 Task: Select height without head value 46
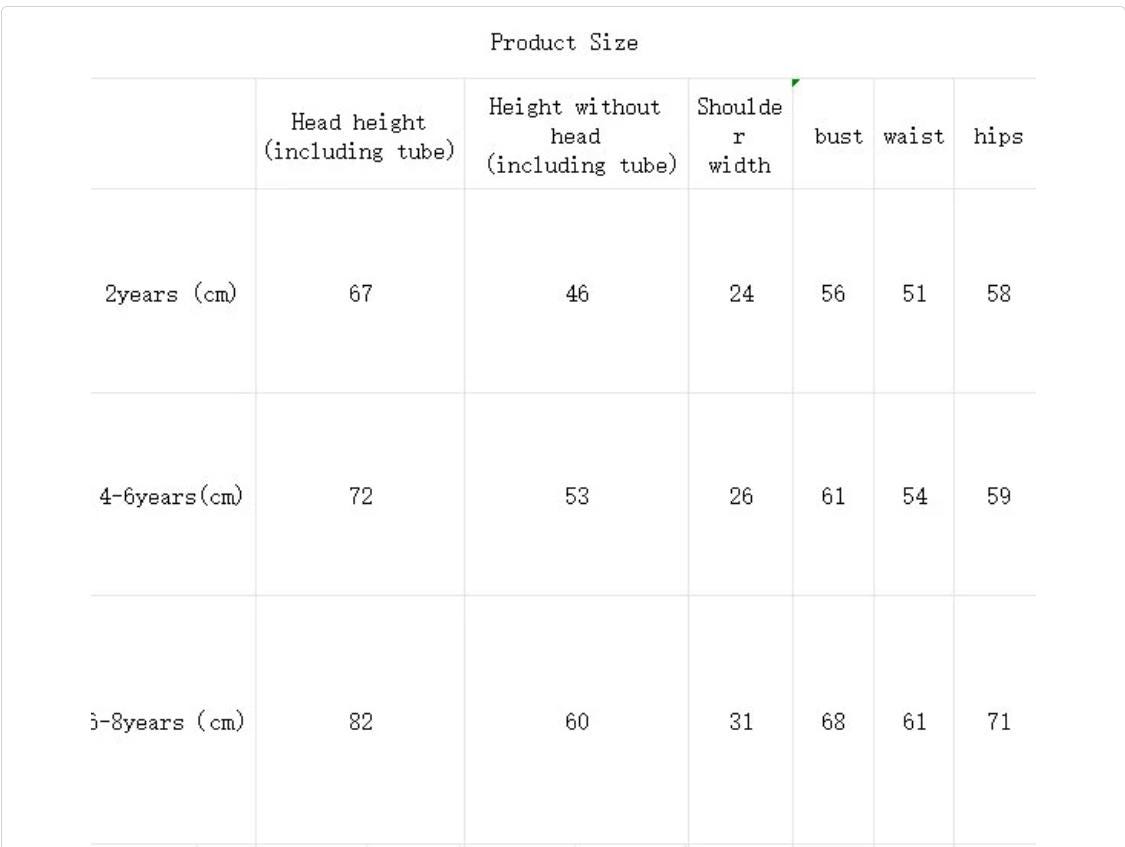coord(576,293)
